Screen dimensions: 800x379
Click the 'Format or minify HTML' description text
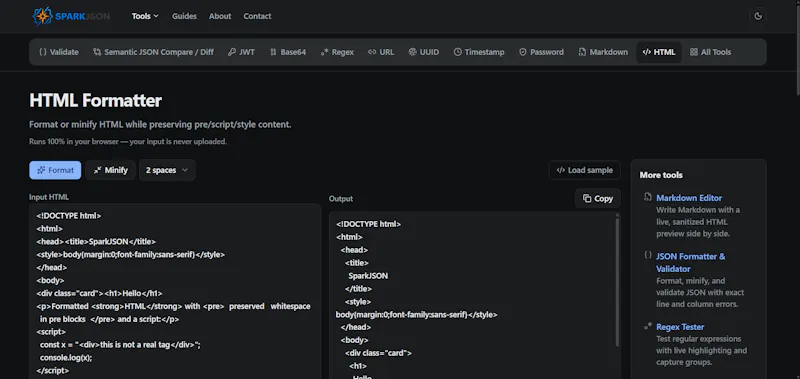tap(160, 124)
